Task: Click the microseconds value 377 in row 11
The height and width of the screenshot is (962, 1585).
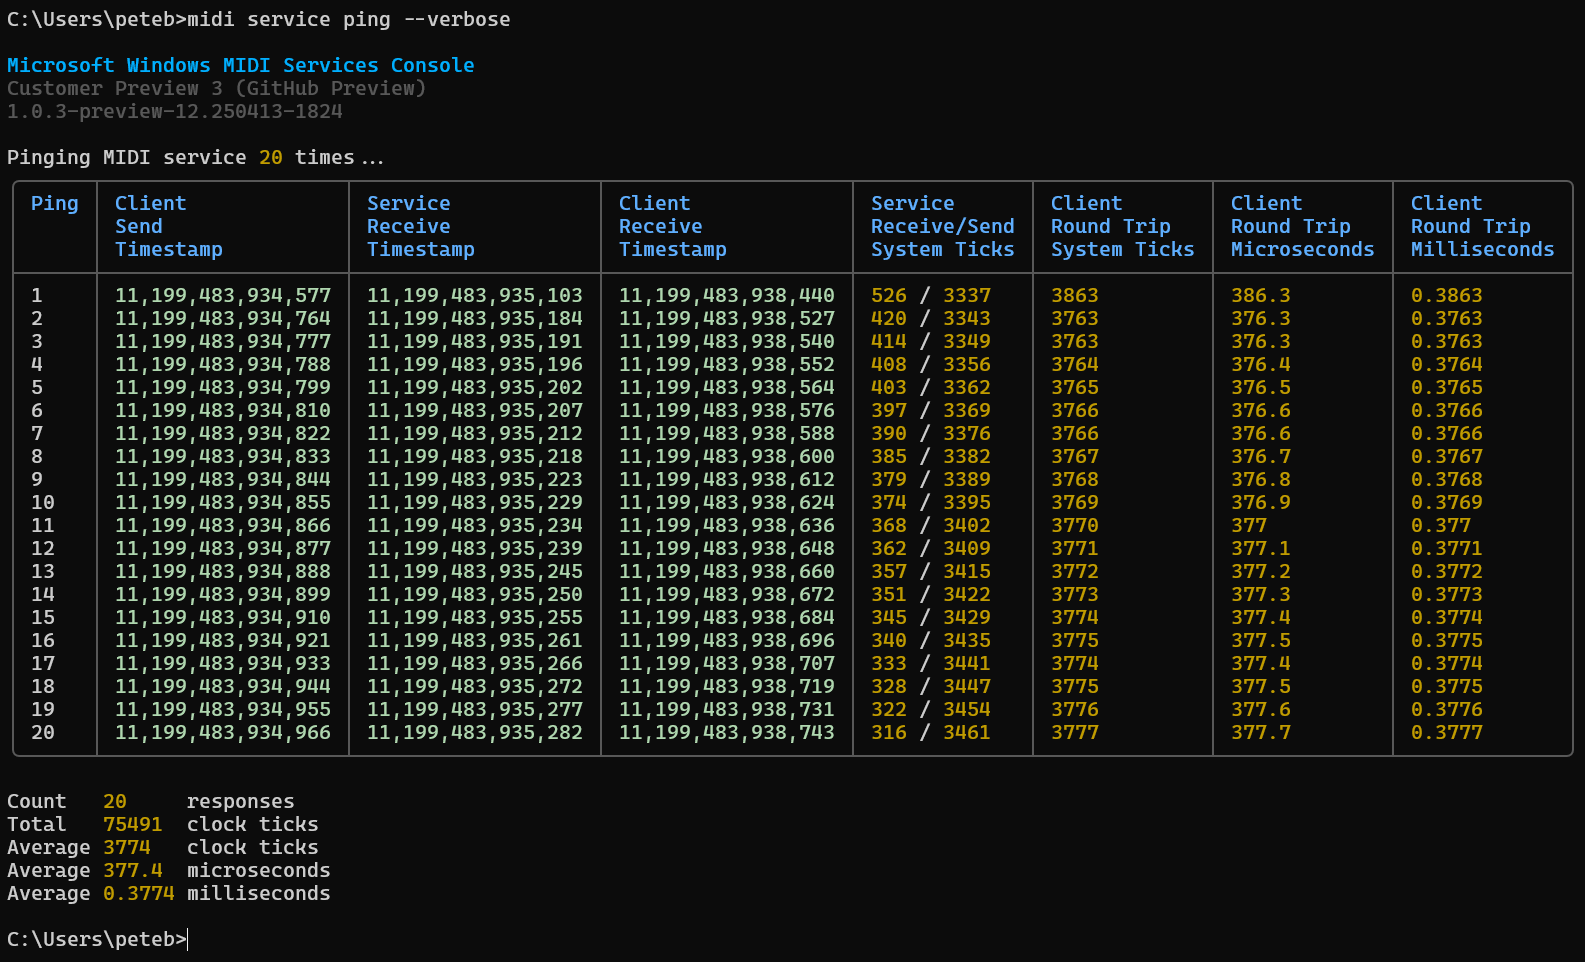Action: (x=1249, y=525)
